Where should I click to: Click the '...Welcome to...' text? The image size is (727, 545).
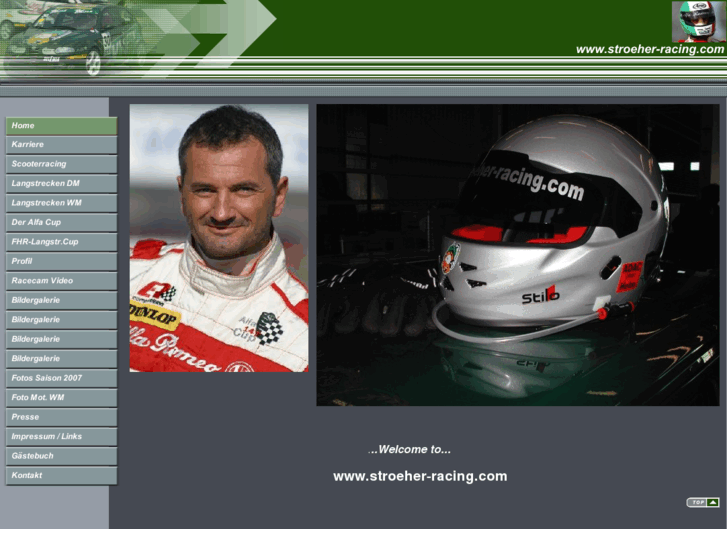(409, 449)
